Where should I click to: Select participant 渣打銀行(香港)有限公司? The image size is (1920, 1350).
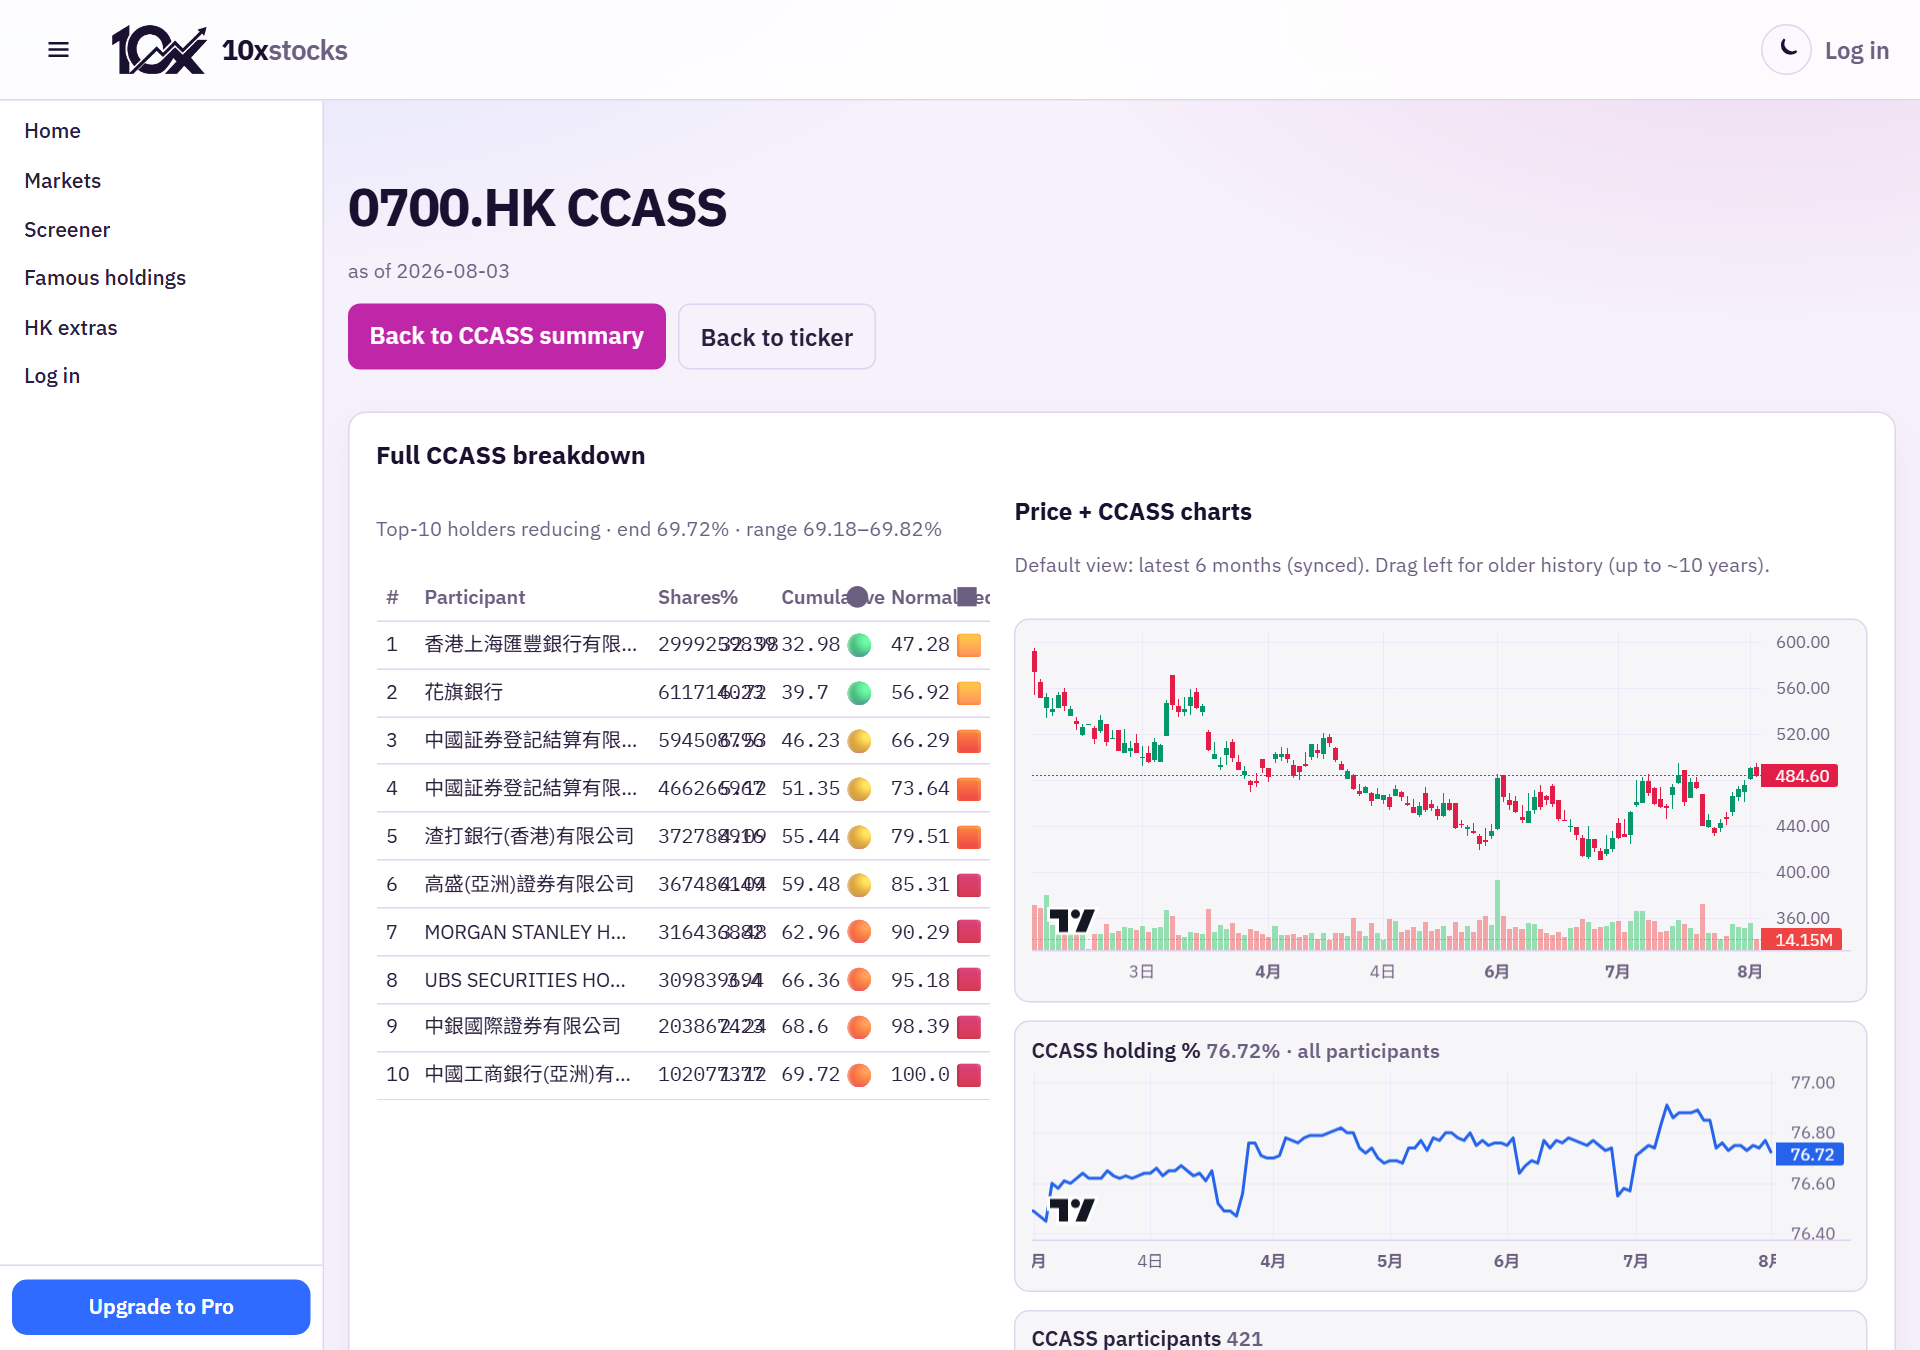click(529, 837)
